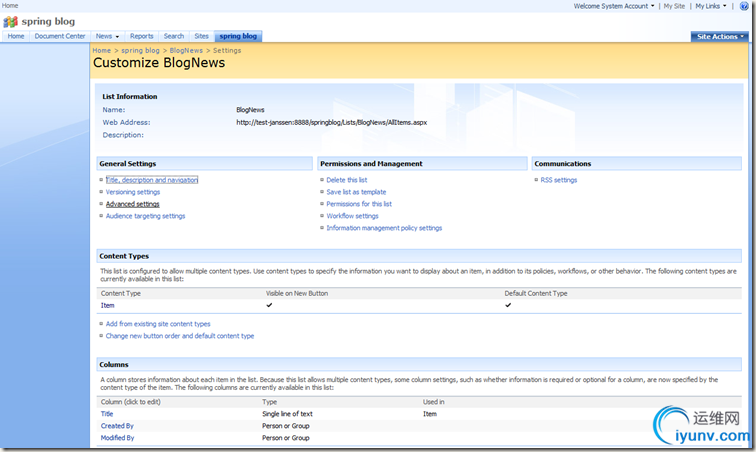Edit the Modified By column
Viewport: 756px width, 452px height.
(118, 438)
